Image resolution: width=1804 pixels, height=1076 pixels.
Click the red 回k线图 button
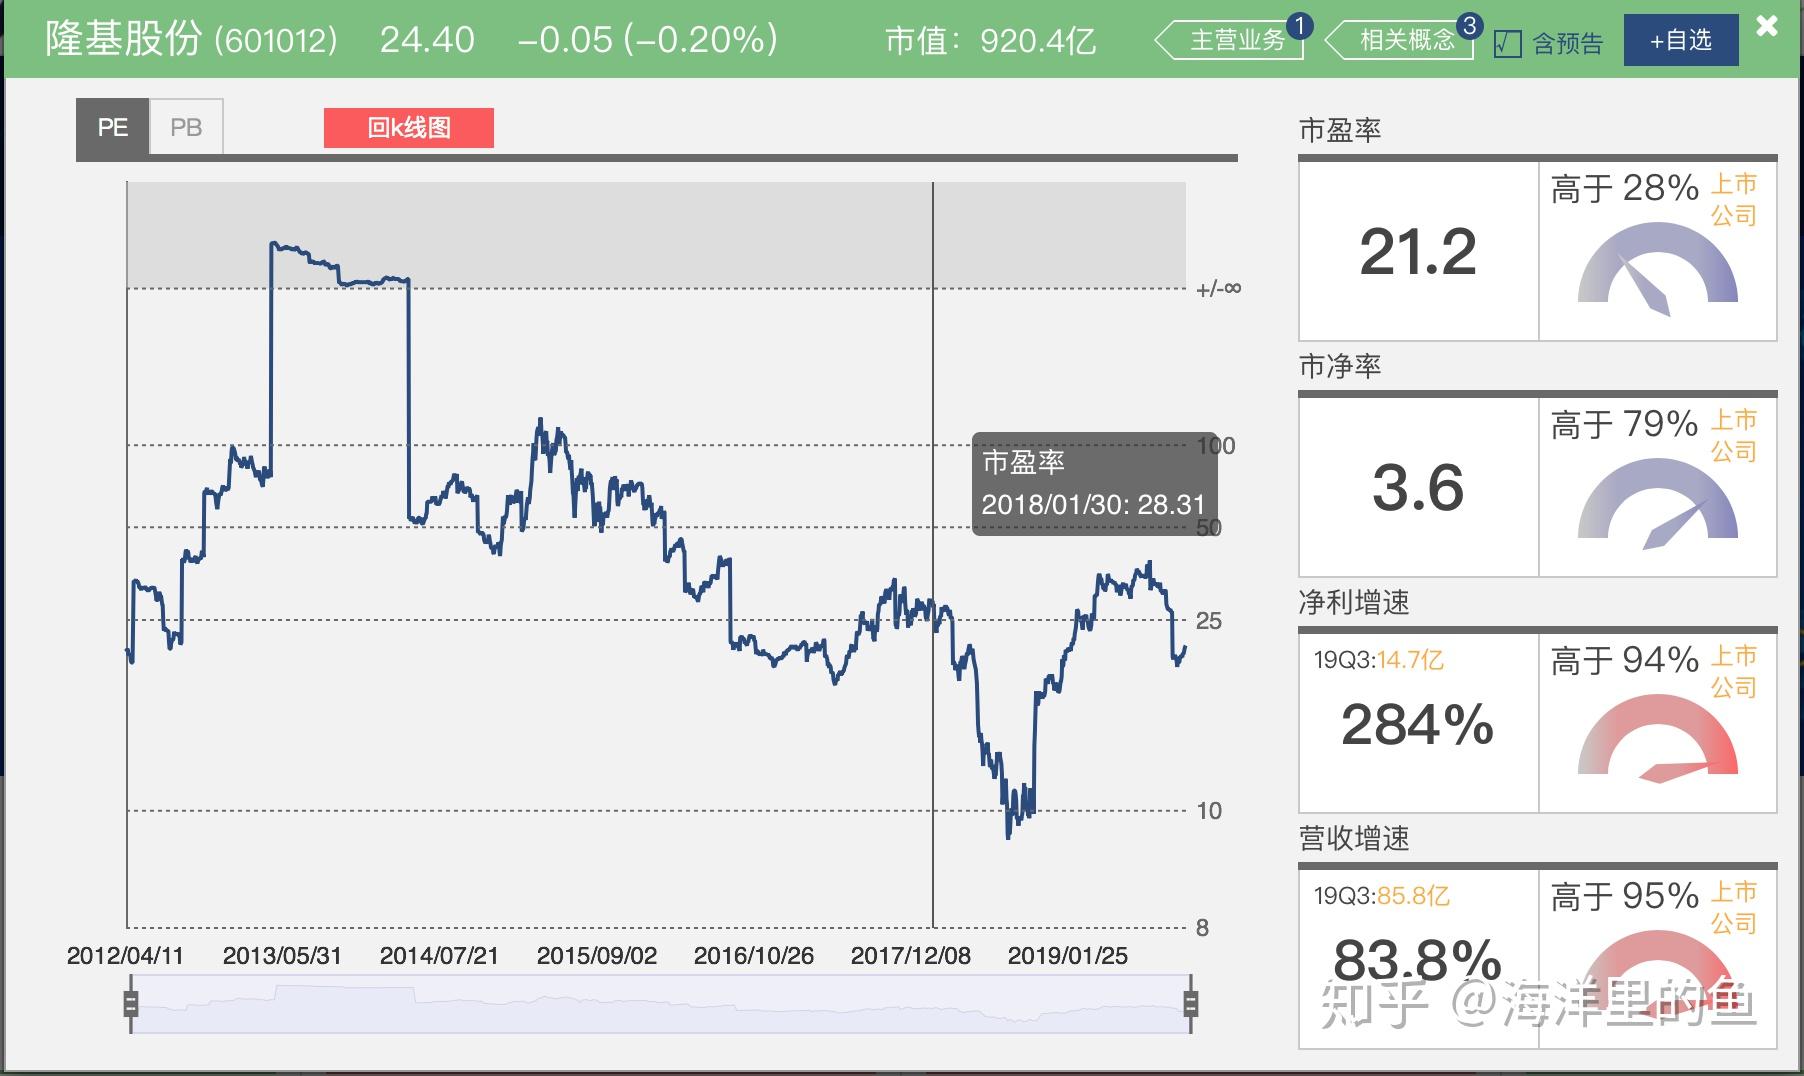click(409, 128)
